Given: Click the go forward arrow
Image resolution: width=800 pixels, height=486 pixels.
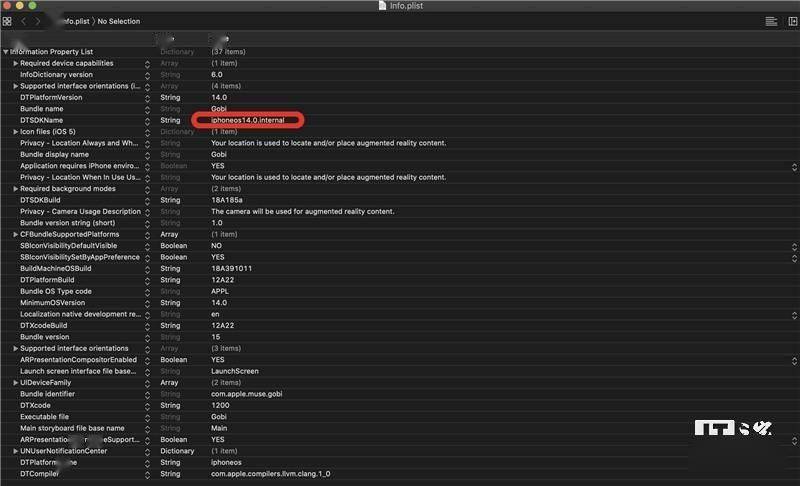Looking at the screenshot, I should [x=39, y=21].
